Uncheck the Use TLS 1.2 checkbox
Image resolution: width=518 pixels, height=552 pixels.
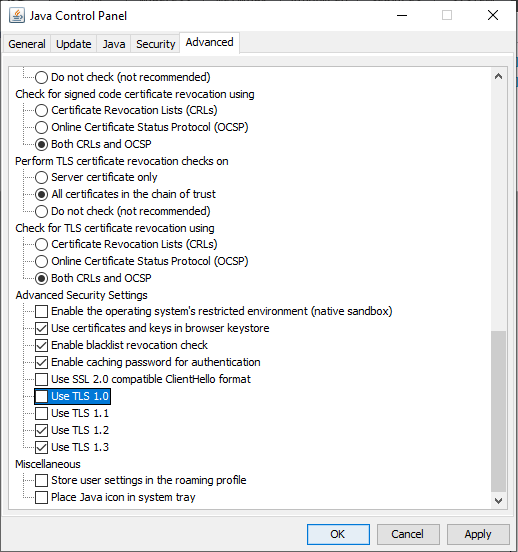(x=41, y=430)
